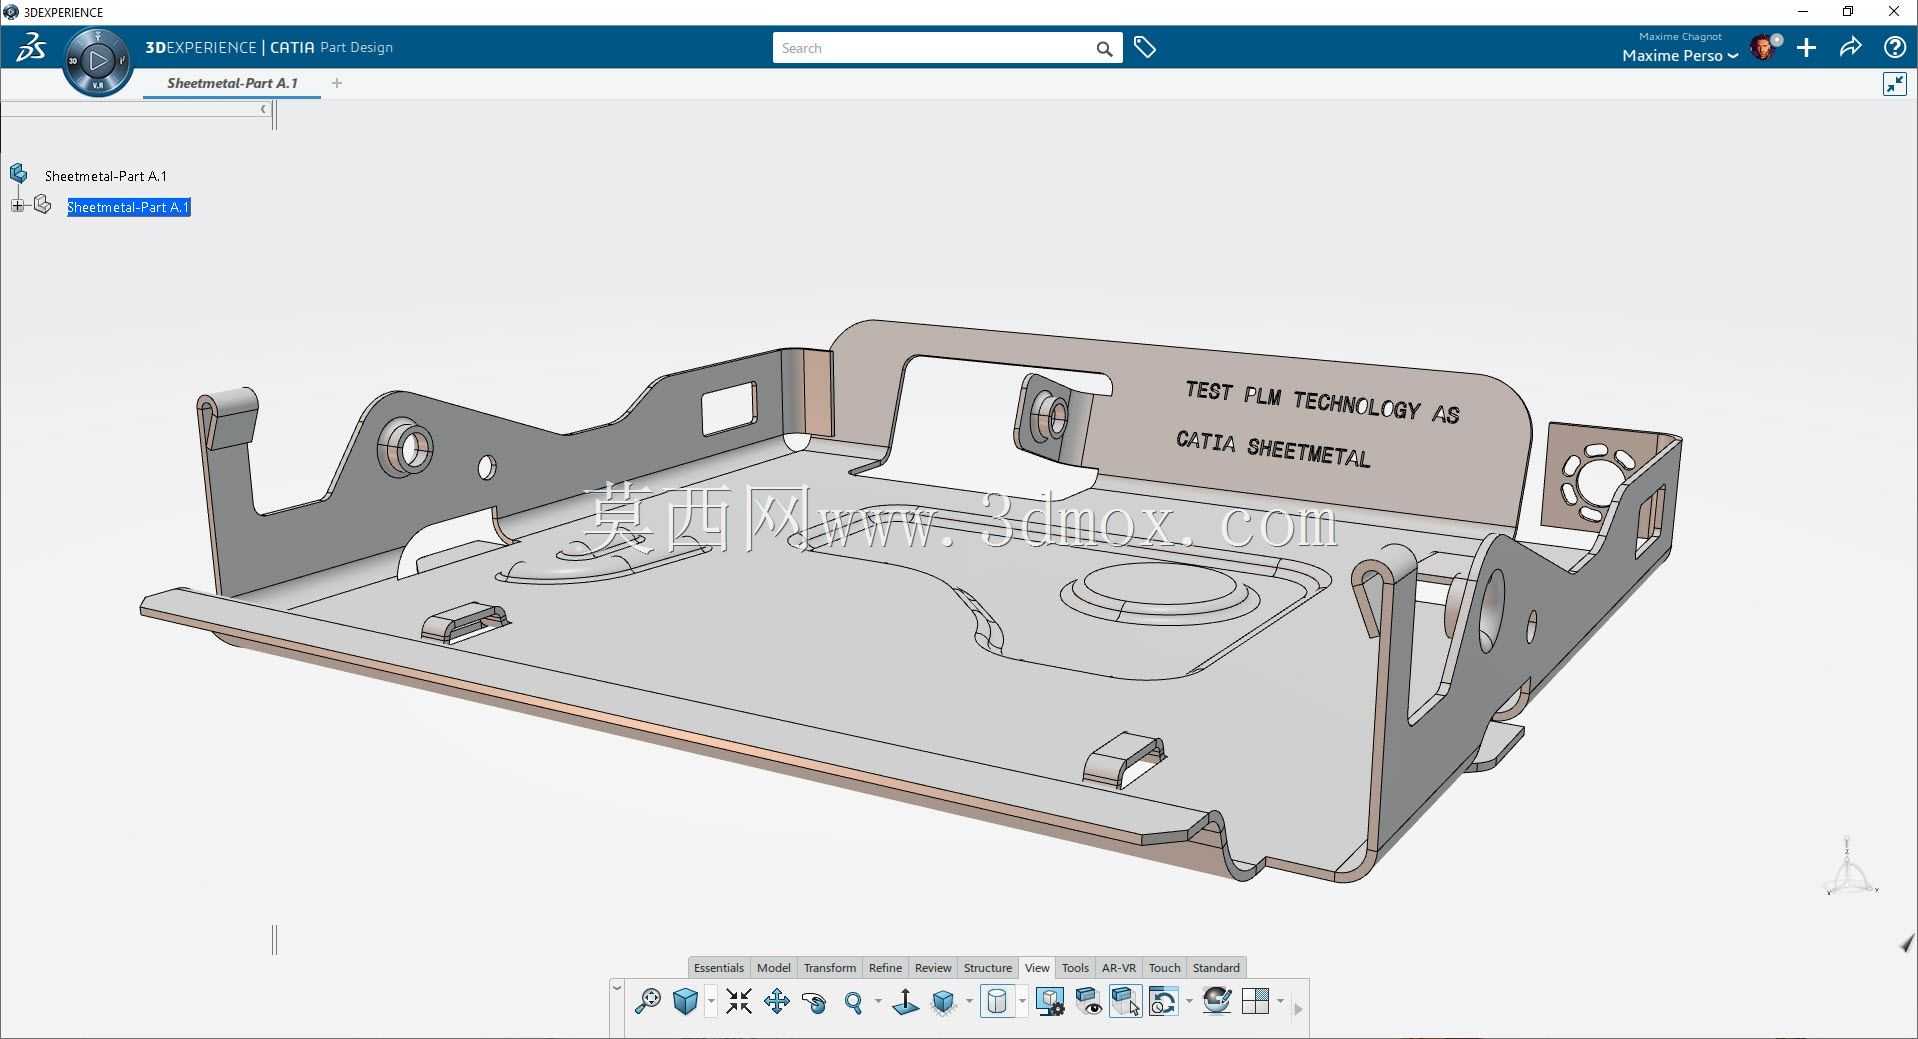The width and height of the screenshot is (1918, 1039).
Task: Click the 3DEXPERIENCE compass play button
Action: [98, 61]
